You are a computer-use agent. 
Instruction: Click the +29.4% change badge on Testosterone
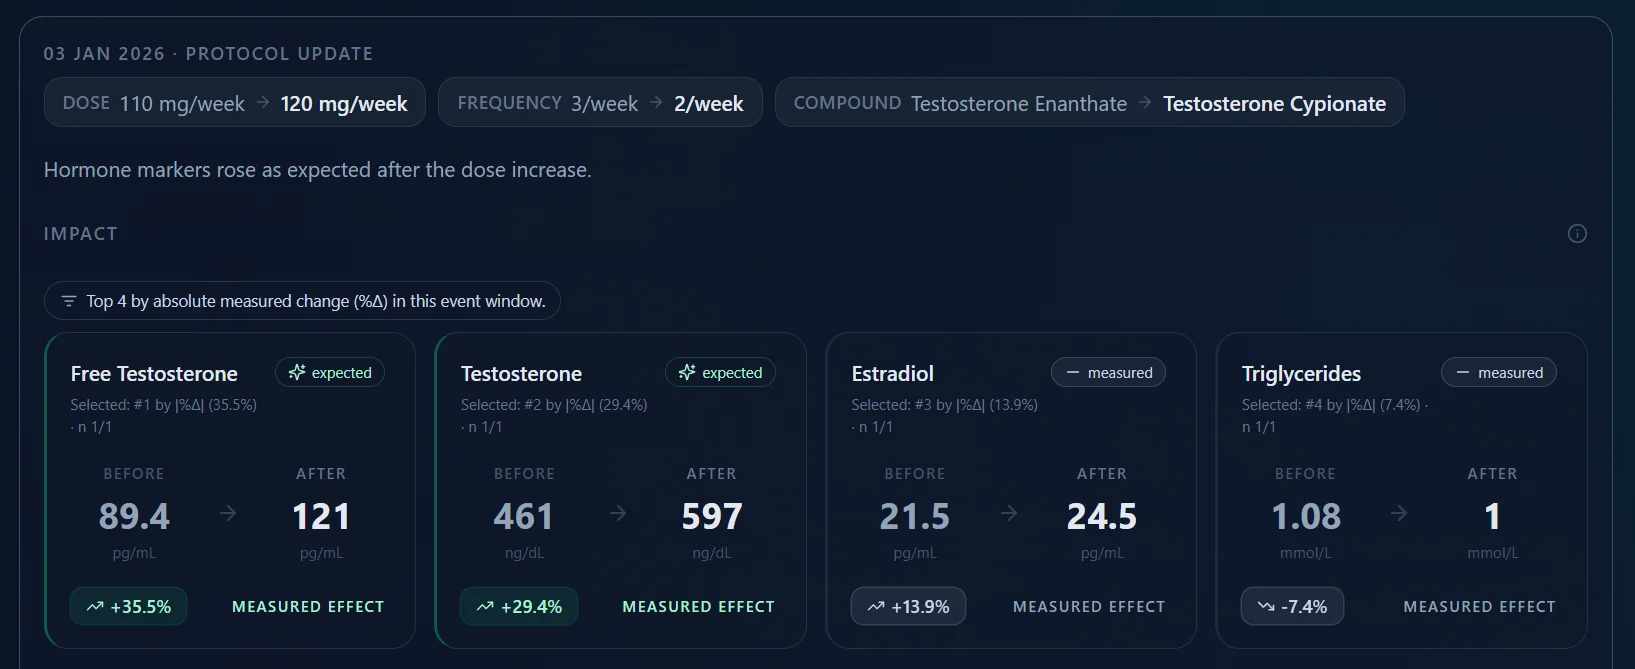click(x=519, y=607)
